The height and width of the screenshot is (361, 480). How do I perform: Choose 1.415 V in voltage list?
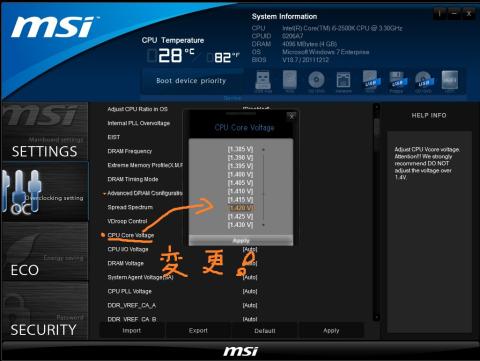[x=240, y=199]
